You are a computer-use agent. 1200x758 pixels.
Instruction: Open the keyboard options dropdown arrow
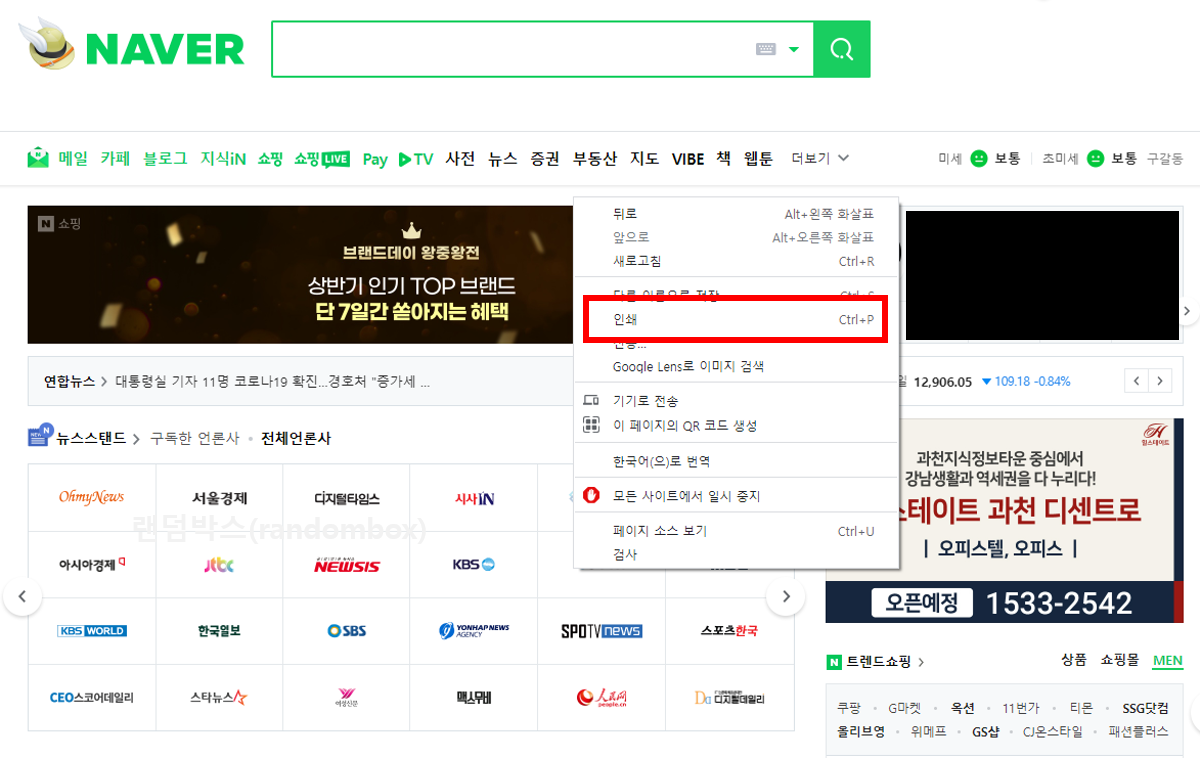click(x=794, y=48)
